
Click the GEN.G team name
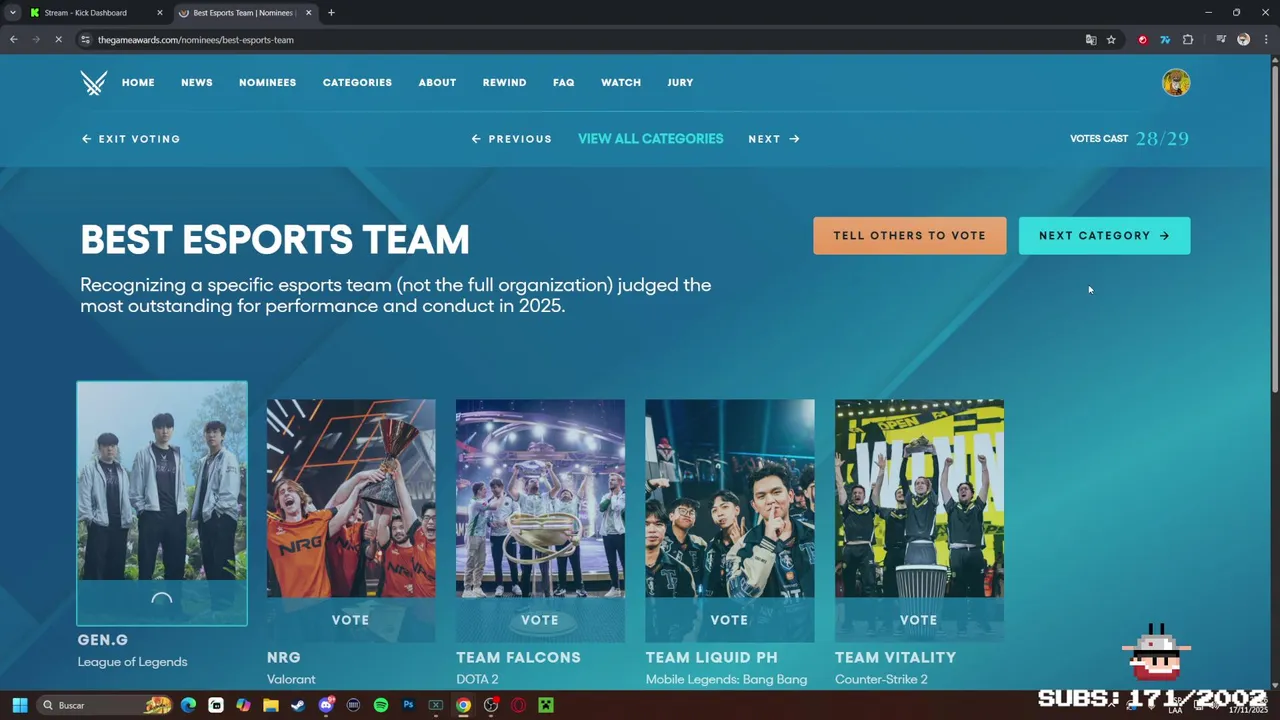[103, 640]
